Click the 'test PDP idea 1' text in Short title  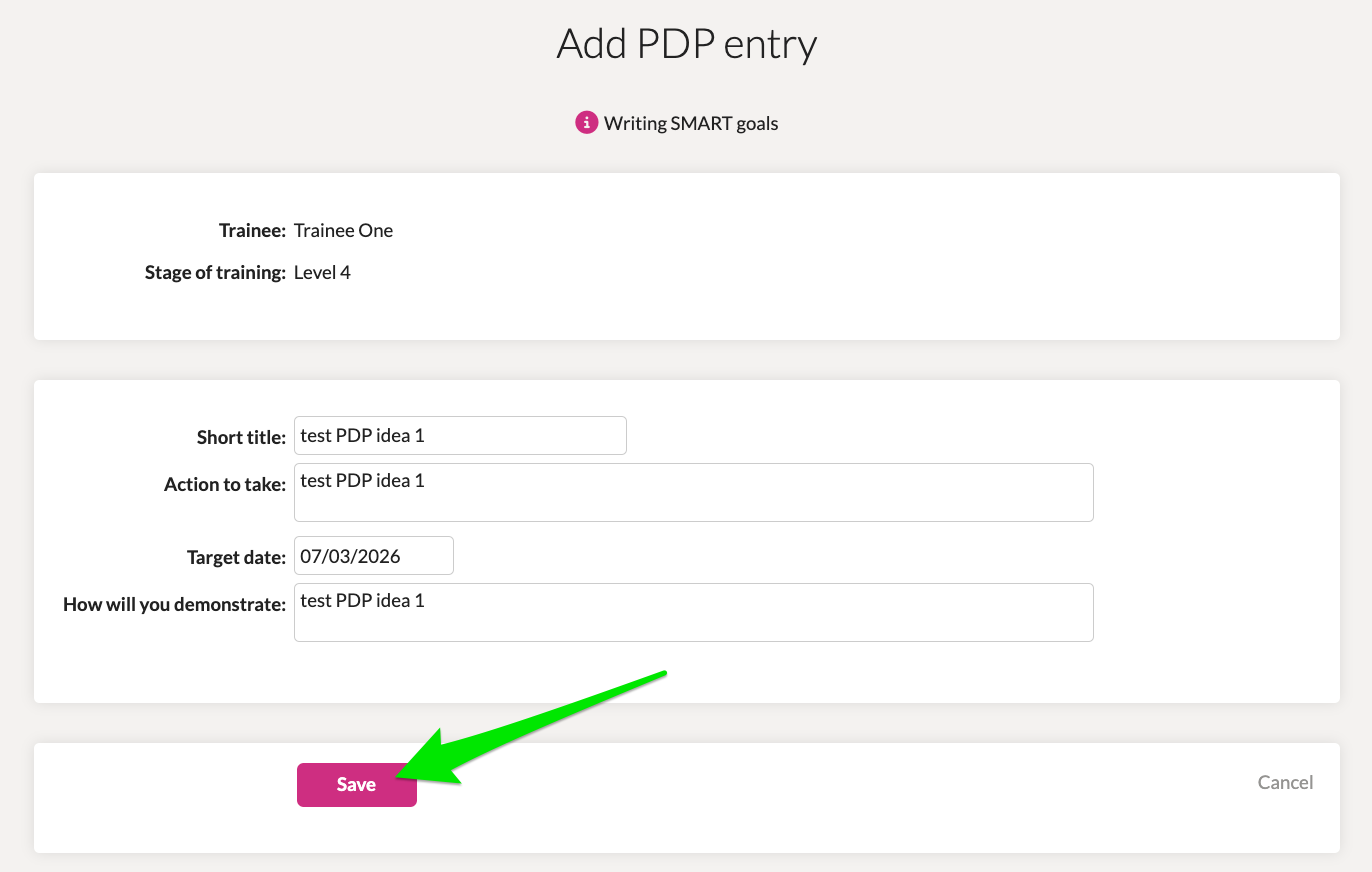pyautogui.click(x=362, y=436)
